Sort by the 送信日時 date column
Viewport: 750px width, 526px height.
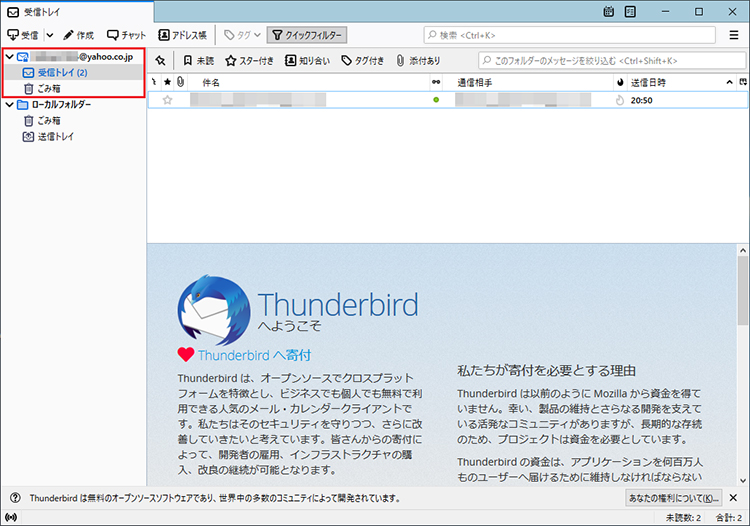[x=681, y=82]
